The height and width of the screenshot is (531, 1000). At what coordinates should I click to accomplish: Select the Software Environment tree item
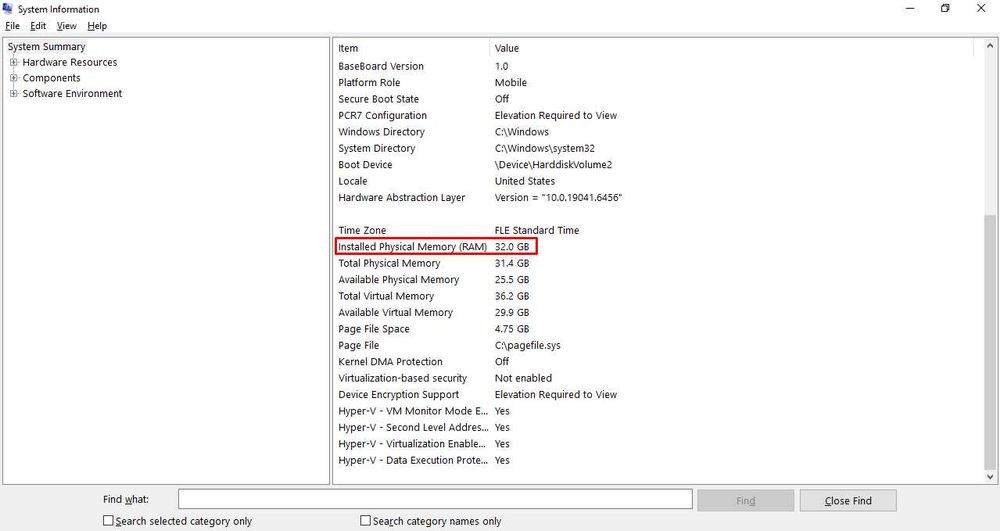pos(72,93)
